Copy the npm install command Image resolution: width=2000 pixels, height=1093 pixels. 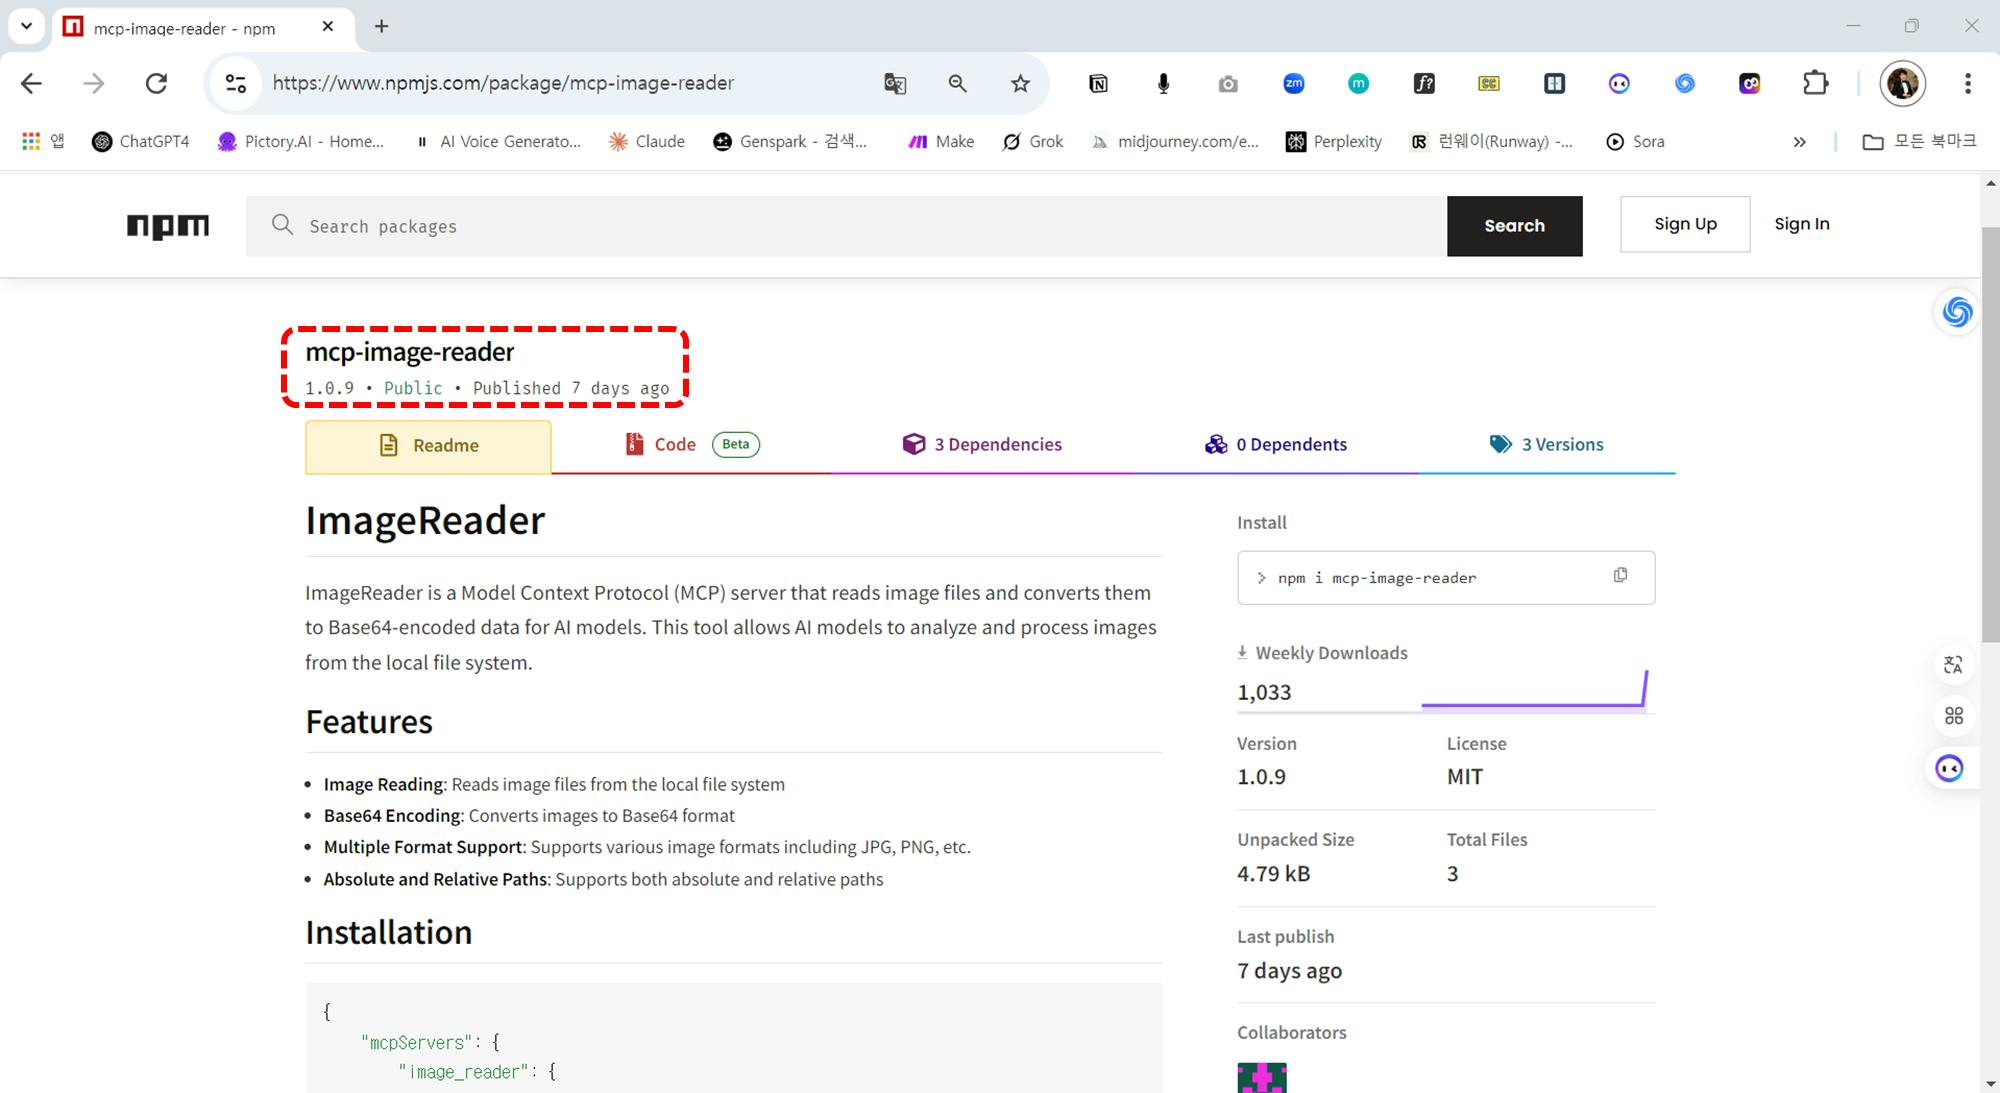[x=1620, y=576]
